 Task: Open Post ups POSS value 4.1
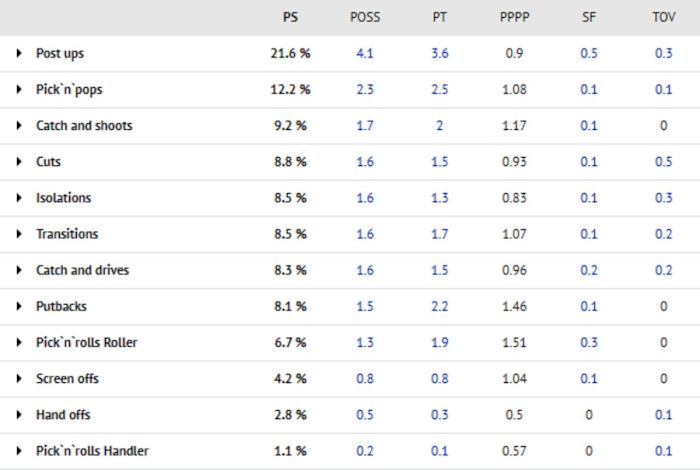tap(365, 54)
